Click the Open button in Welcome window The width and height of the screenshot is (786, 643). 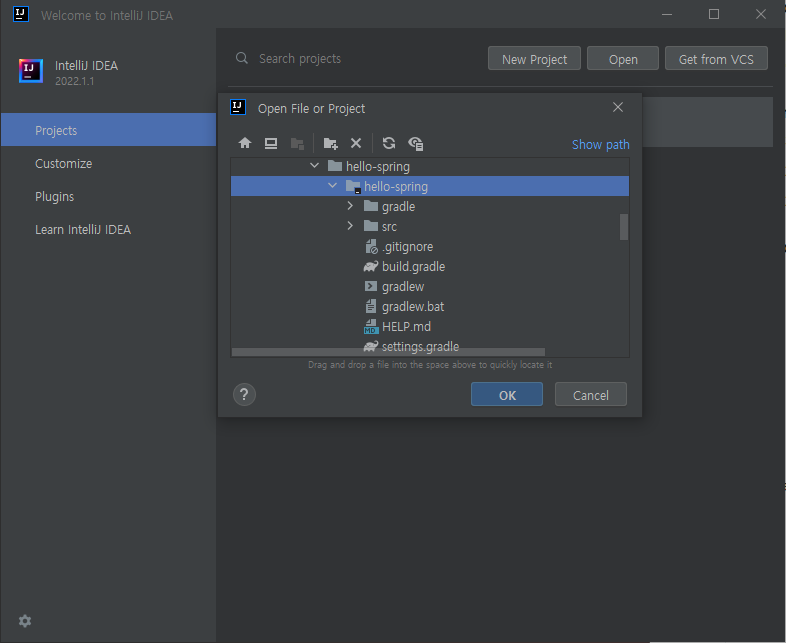pos(623,59)
